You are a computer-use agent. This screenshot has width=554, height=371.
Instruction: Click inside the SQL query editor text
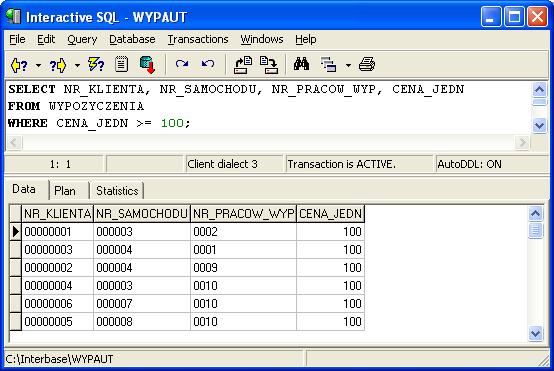coord(269,107)
